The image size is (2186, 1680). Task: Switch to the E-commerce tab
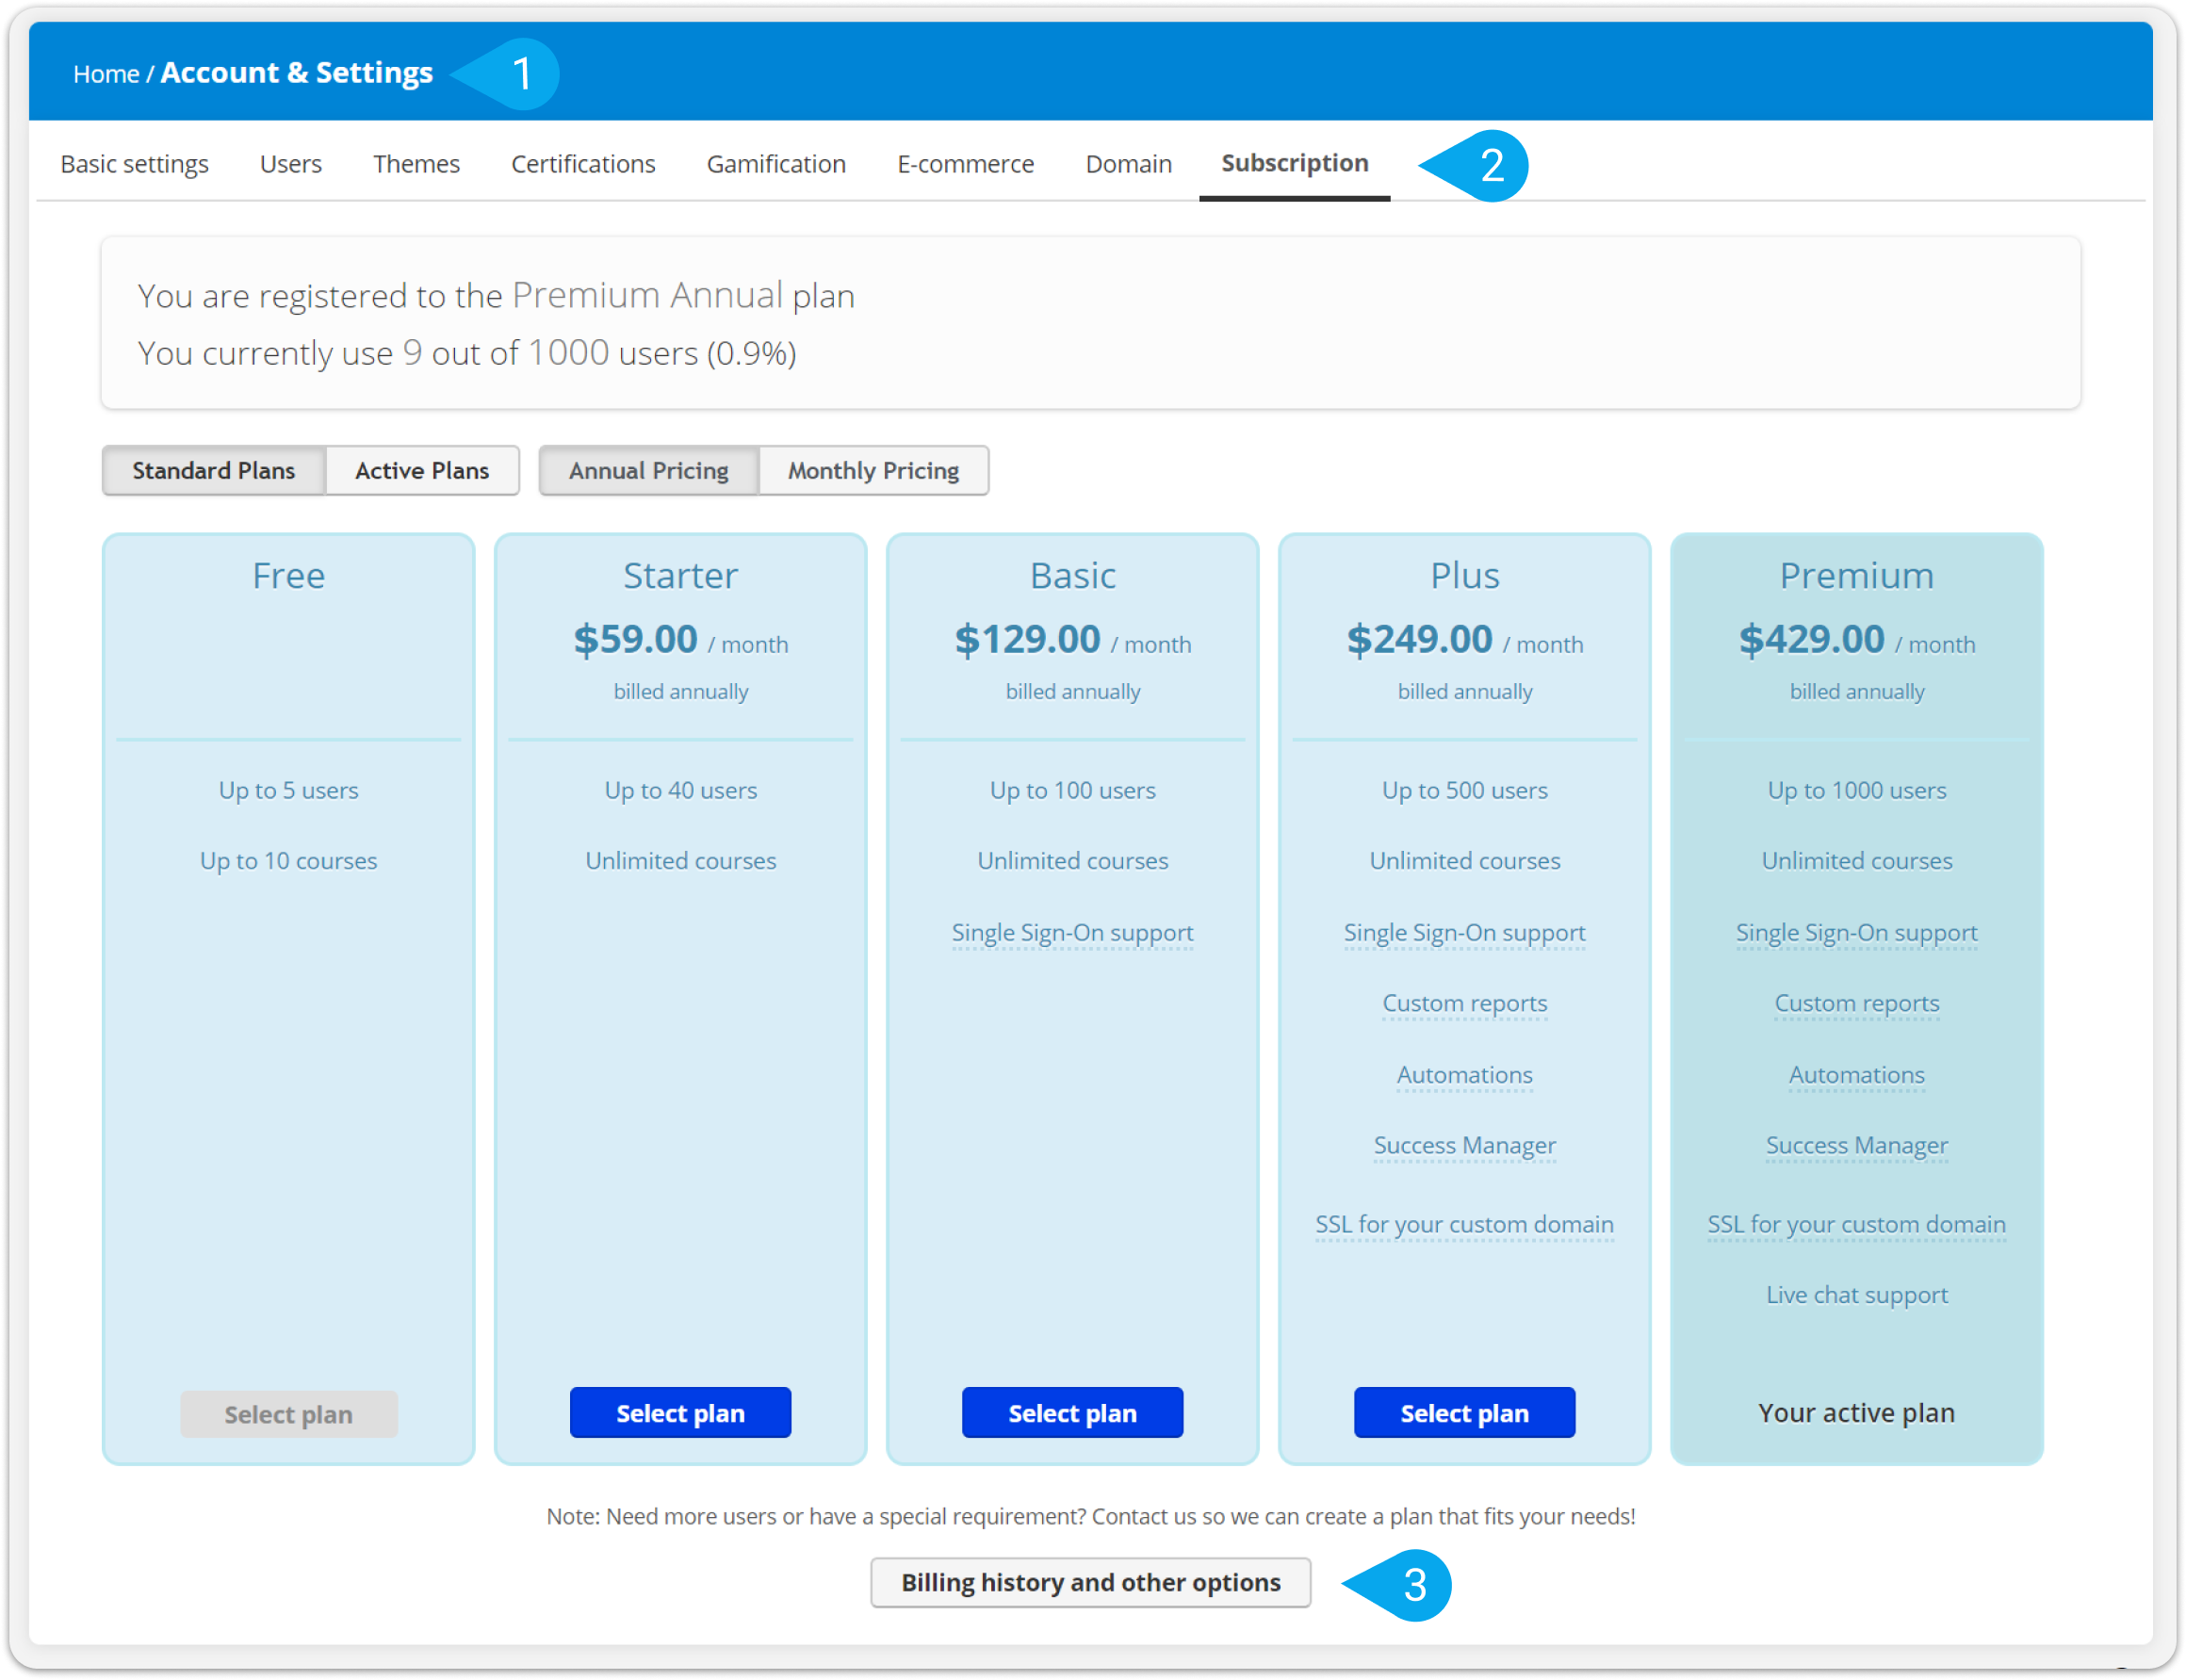tap(967, 163)
